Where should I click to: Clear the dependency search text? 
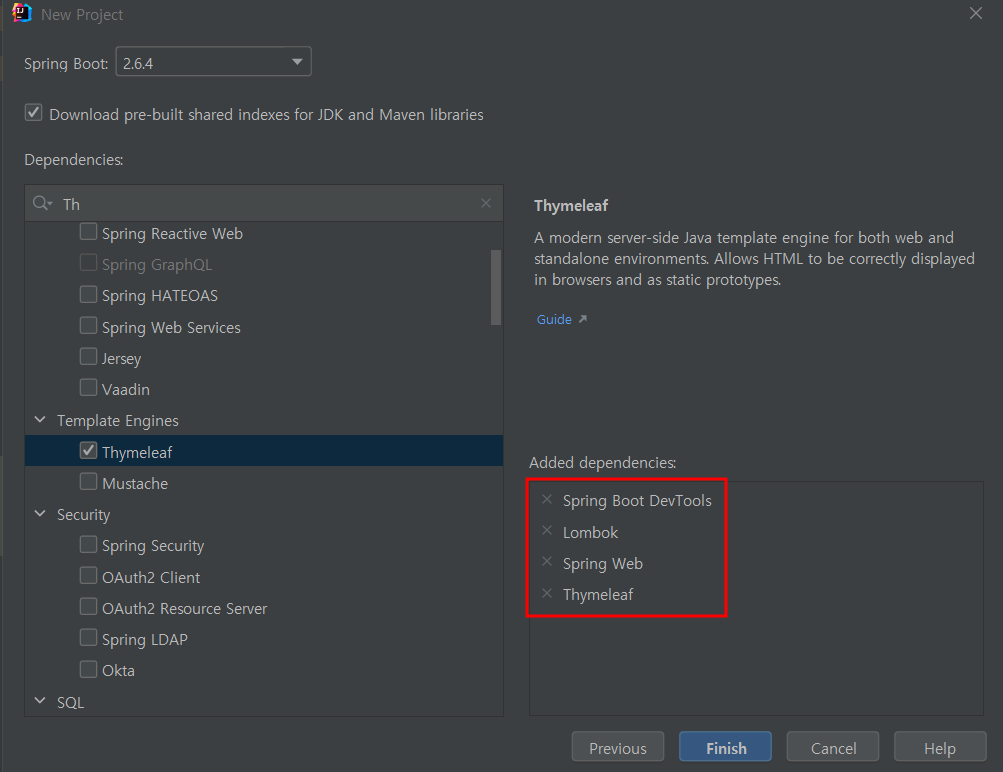486,203
